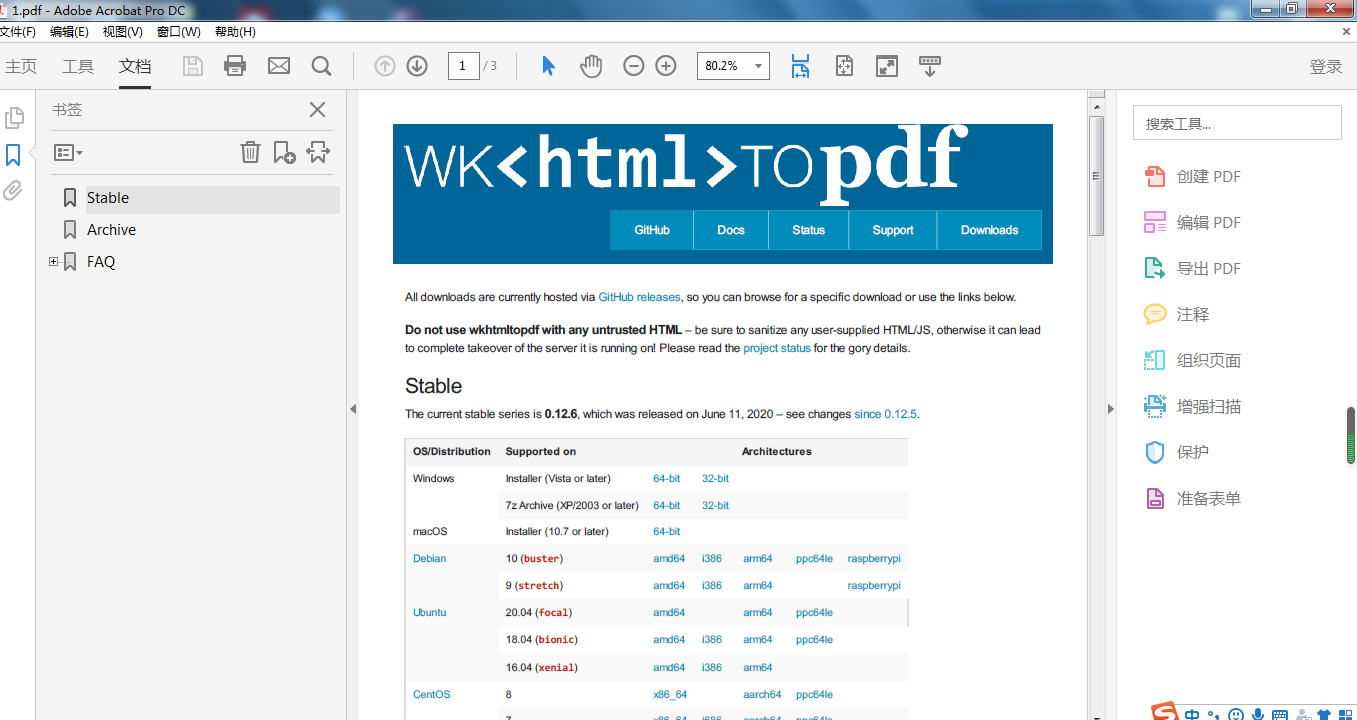
Task: Go to previous page arrow icon
Action: click(385, 66)
